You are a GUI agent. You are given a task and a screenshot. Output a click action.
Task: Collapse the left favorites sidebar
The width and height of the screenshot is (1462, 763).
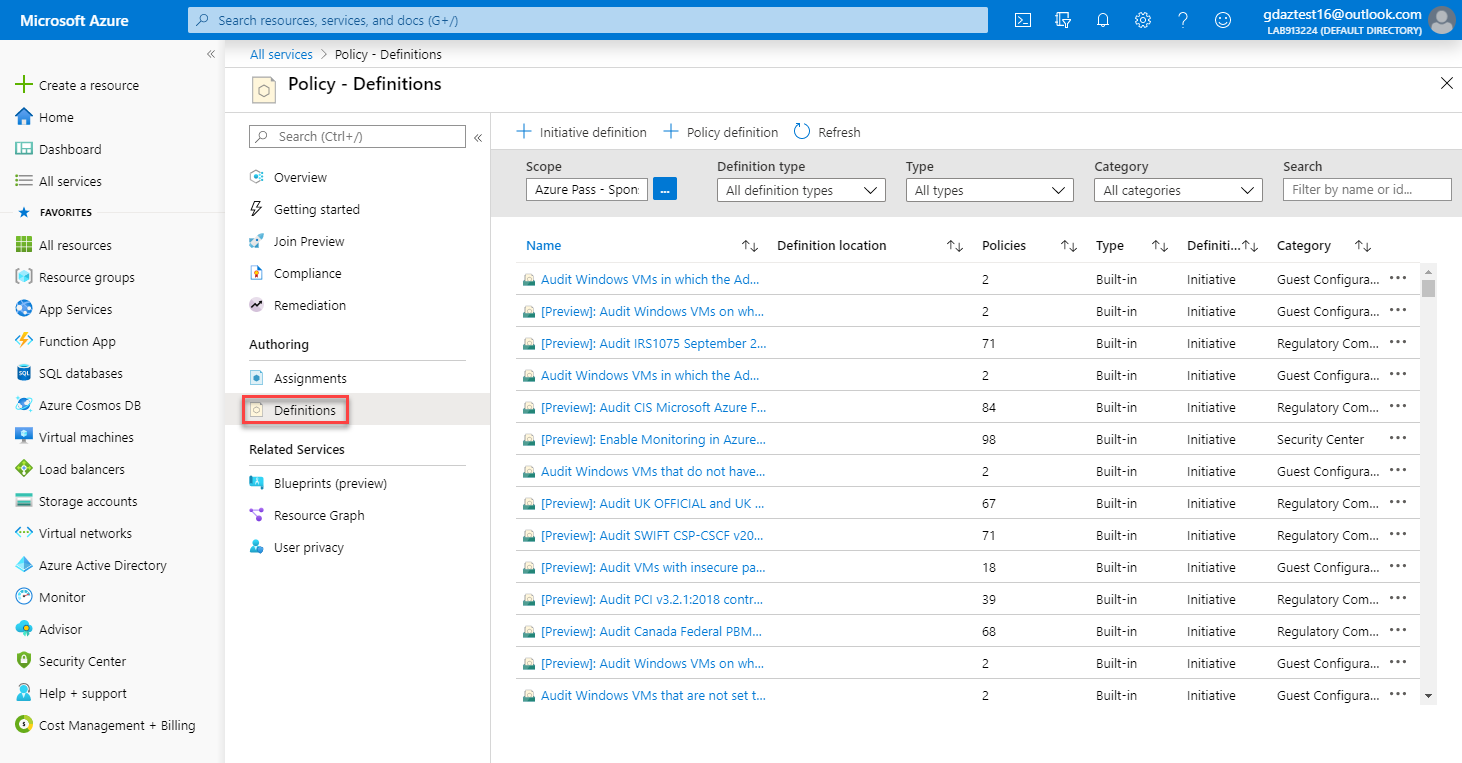point(211,54)
